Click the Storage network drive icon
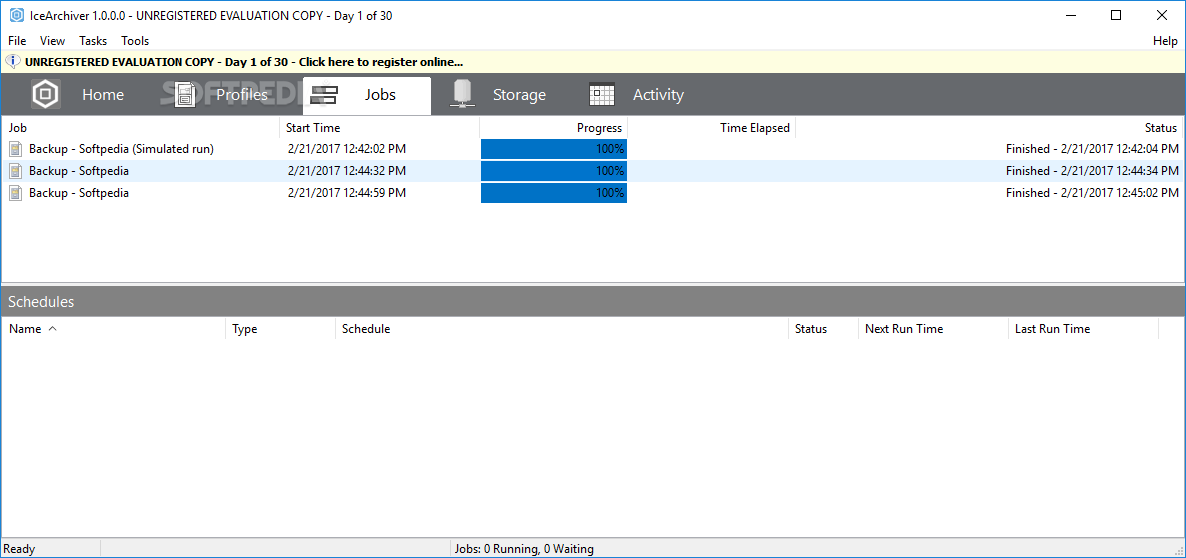 tap(461, 95)
